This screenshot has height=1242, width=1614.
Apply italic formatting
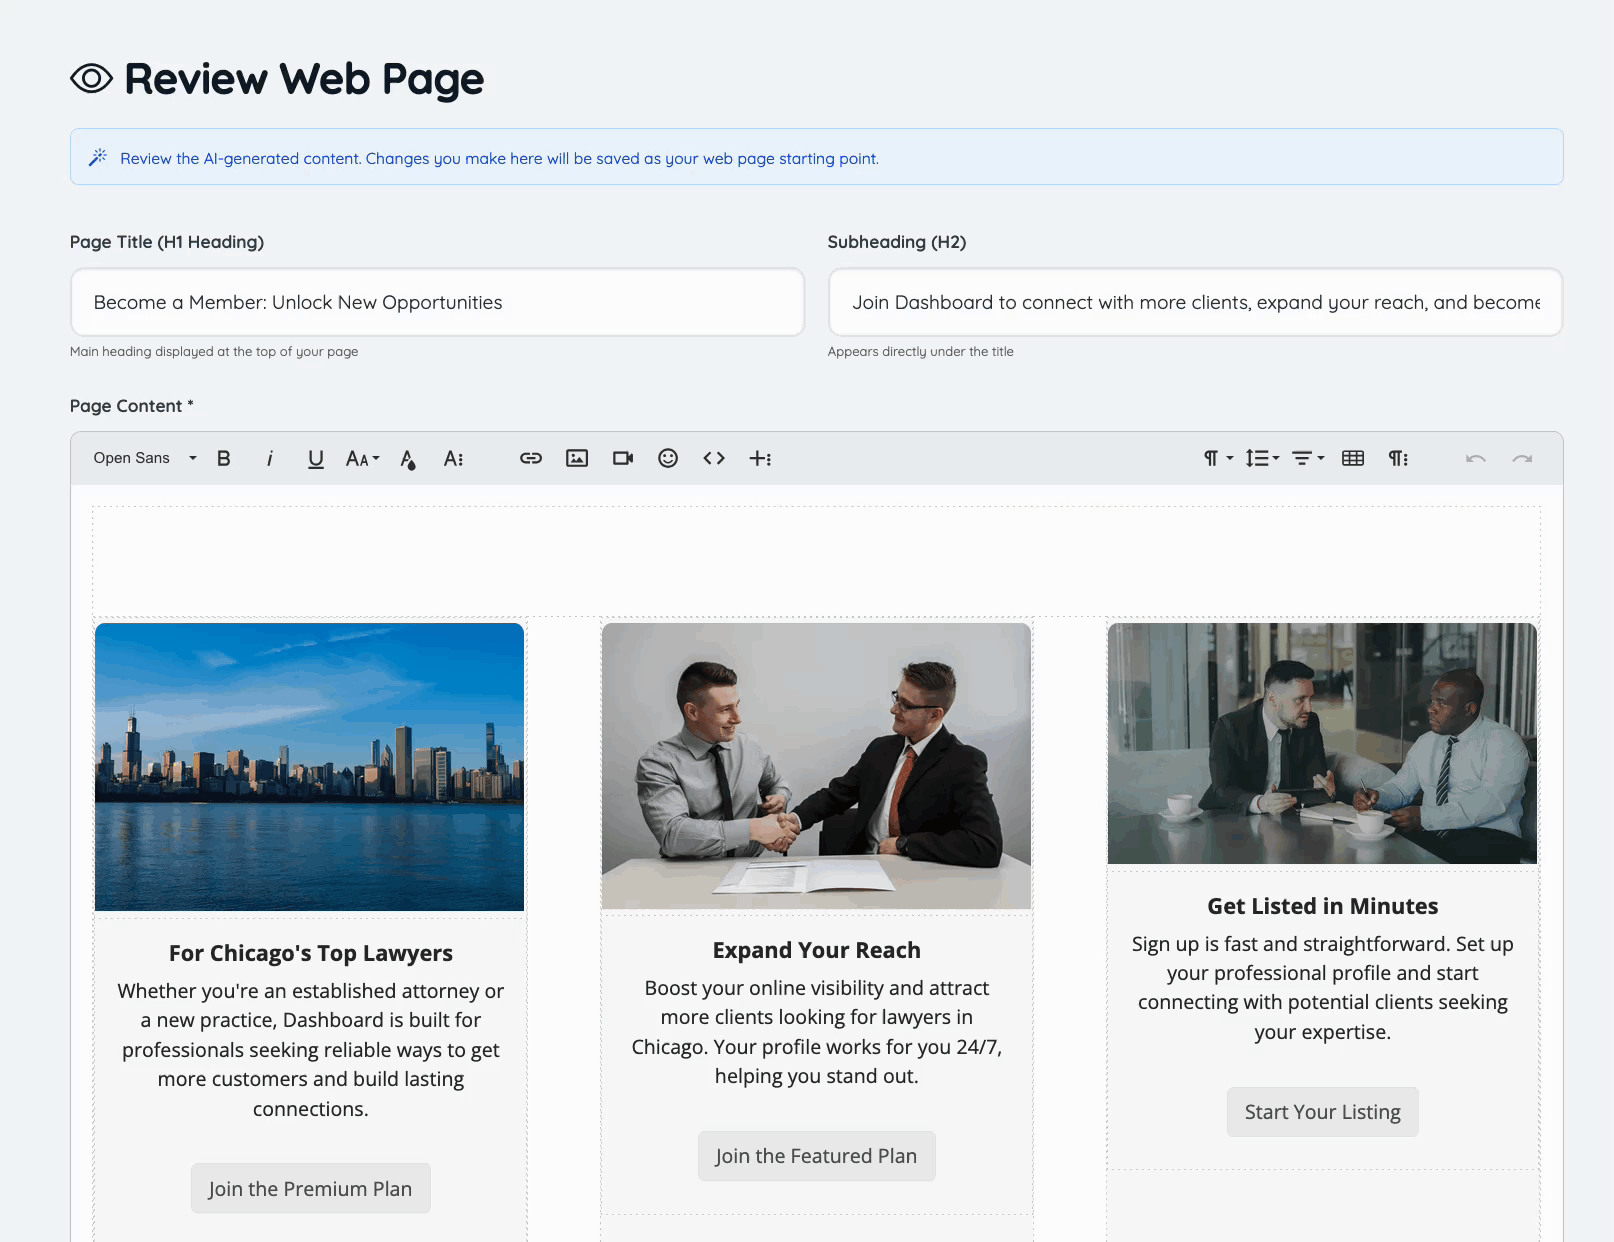coord(270,458)
